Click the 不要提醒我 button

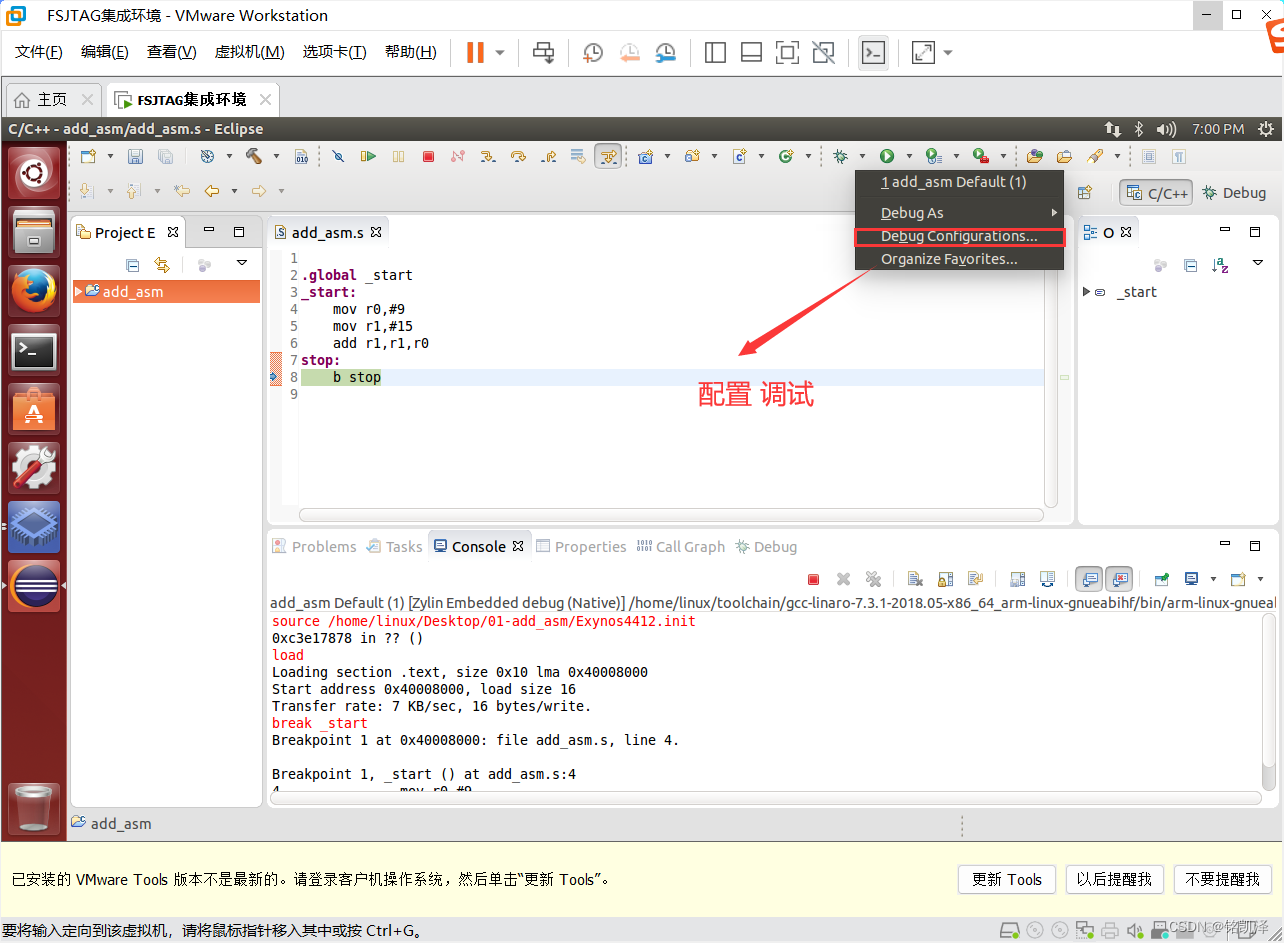tap(1222, 879)
